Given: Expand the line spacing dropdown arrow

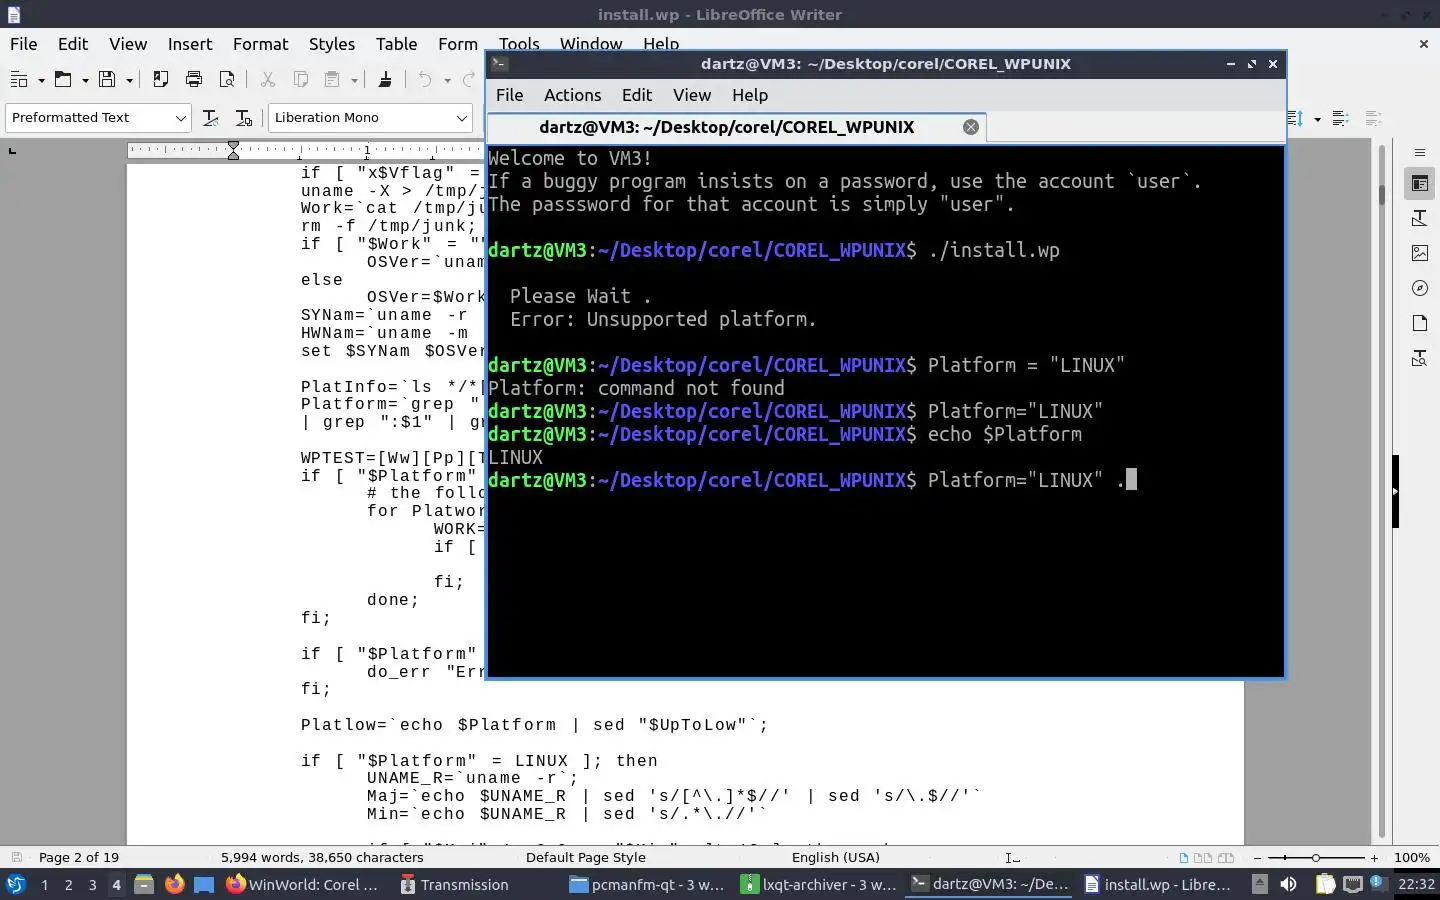Looking at the screenshot, I should click(x=1317, y=118).
